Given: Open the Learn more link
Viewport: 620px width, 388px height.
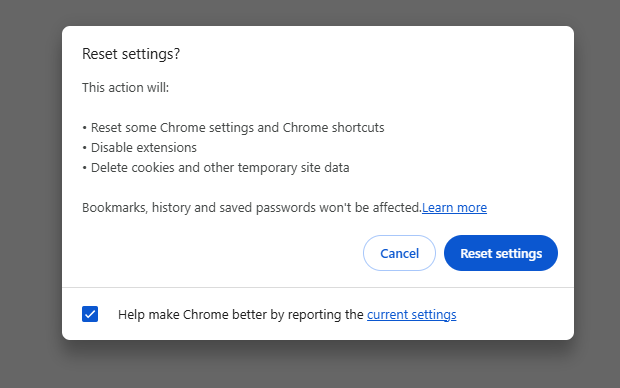Looking at the screenshot, I should point(454,208).
